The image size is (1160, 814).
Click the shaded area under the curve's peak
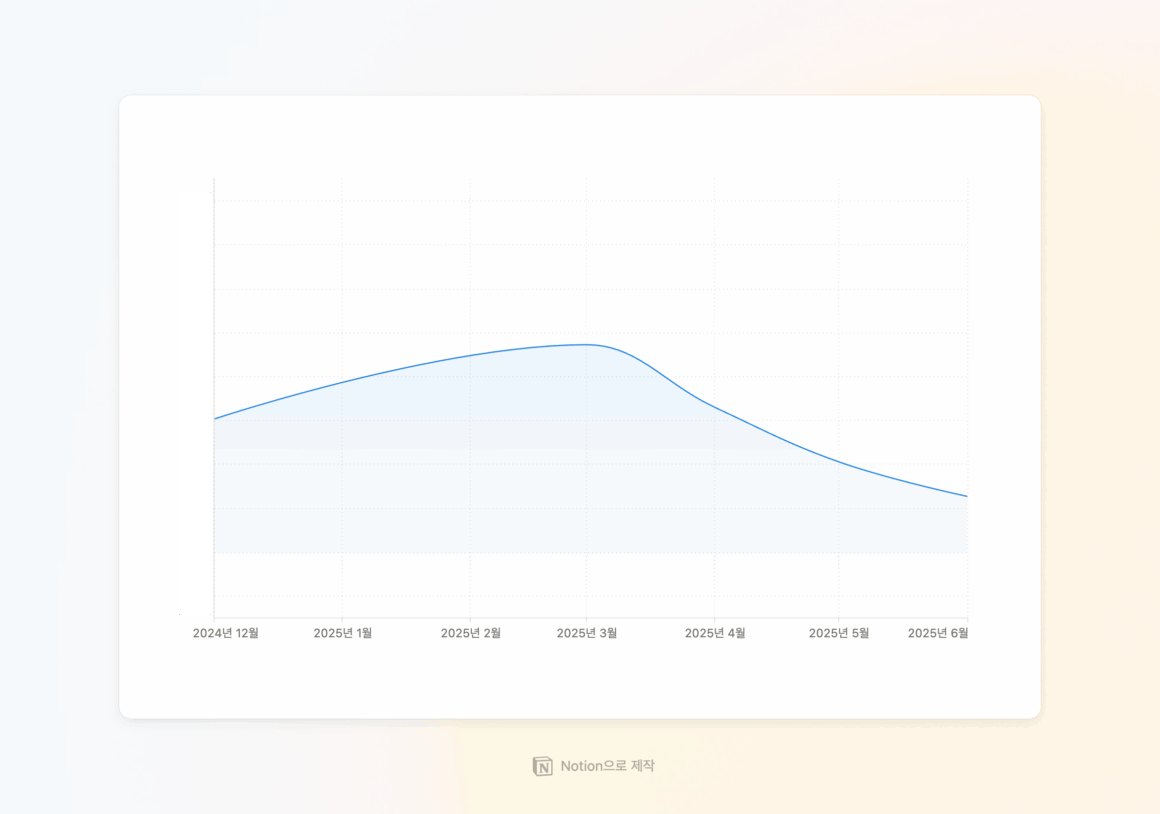click(587, 450)
